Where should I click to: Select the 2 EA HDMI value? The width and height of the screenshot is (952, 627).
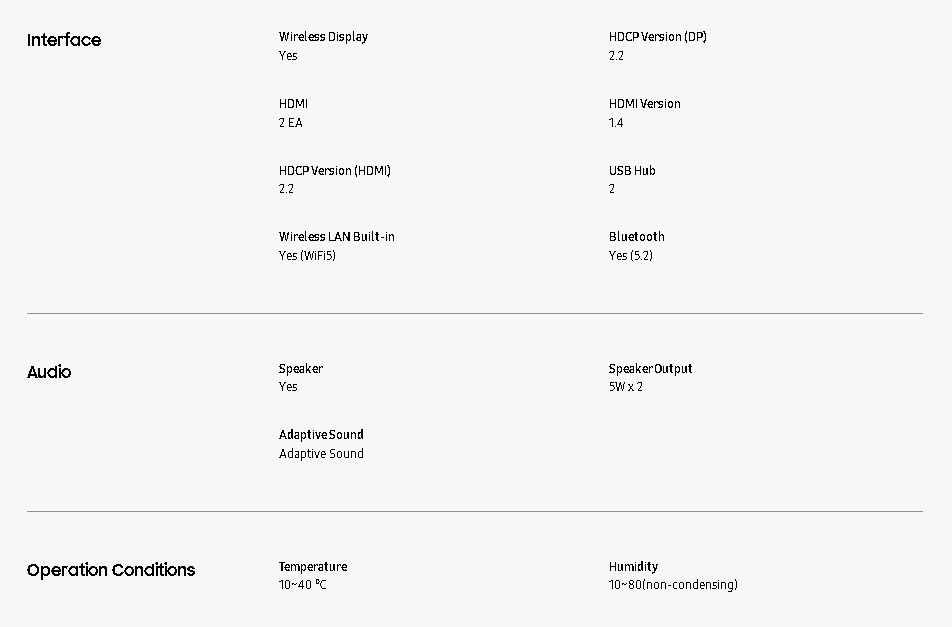[290, 123]
